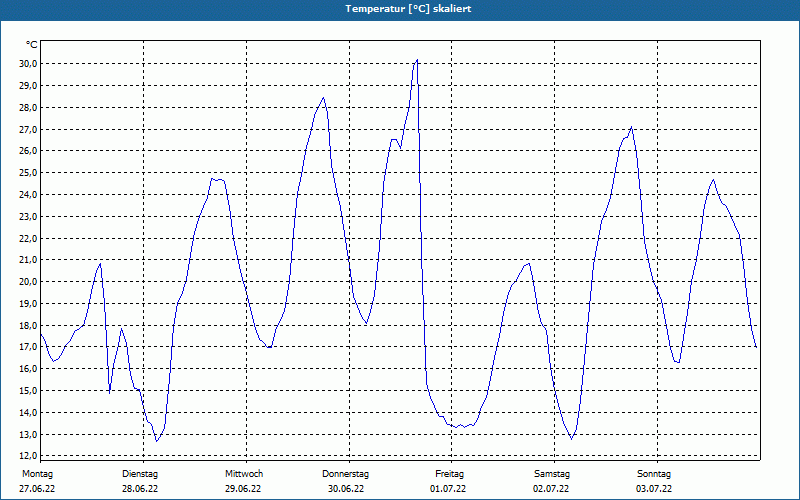Click the Dienstag day label
The image size is (800, 500).
coord(140,474)
